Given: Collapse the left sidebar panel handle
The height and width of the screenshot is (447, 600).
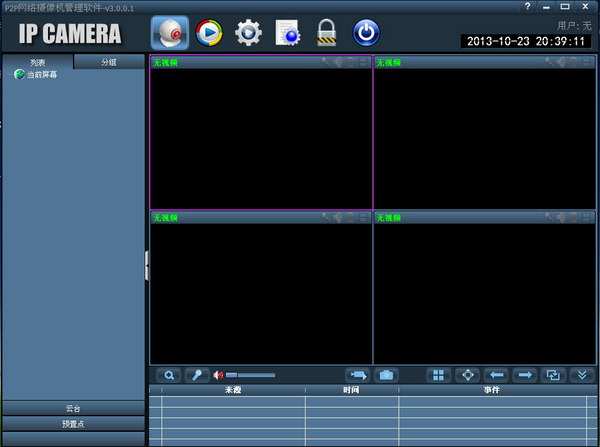Looking at the screenshot, I should click(x=146, y=265).
